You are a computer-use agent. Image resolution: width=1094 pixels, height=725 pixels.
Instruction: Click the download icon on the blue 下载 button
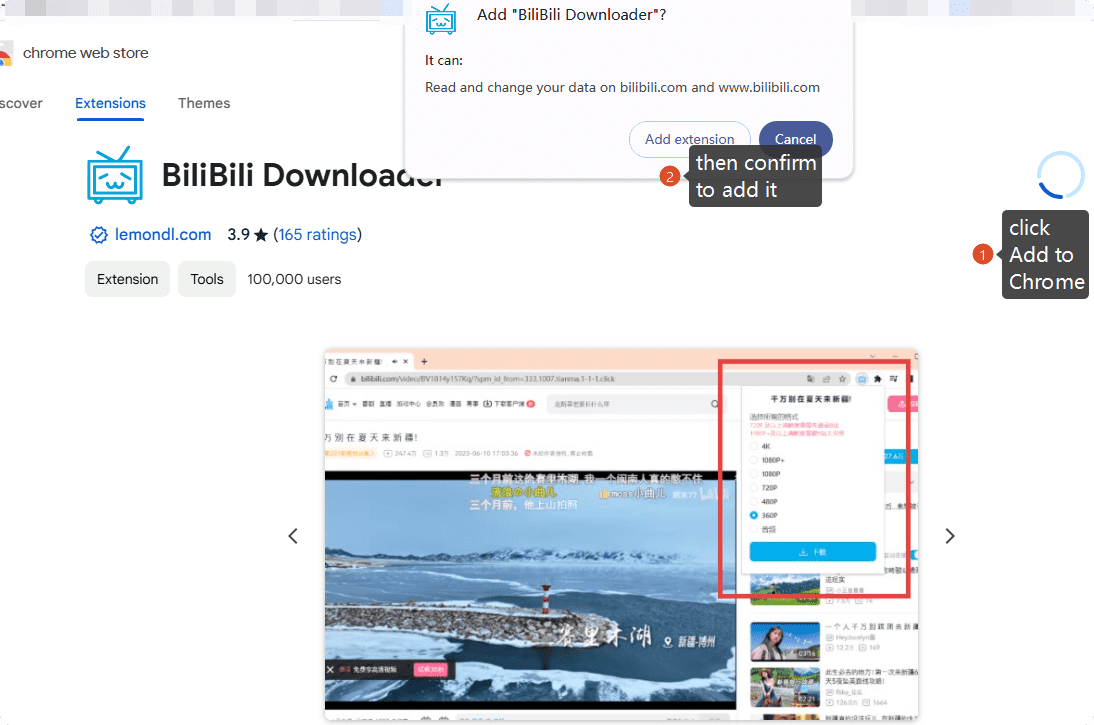point(804,551)
